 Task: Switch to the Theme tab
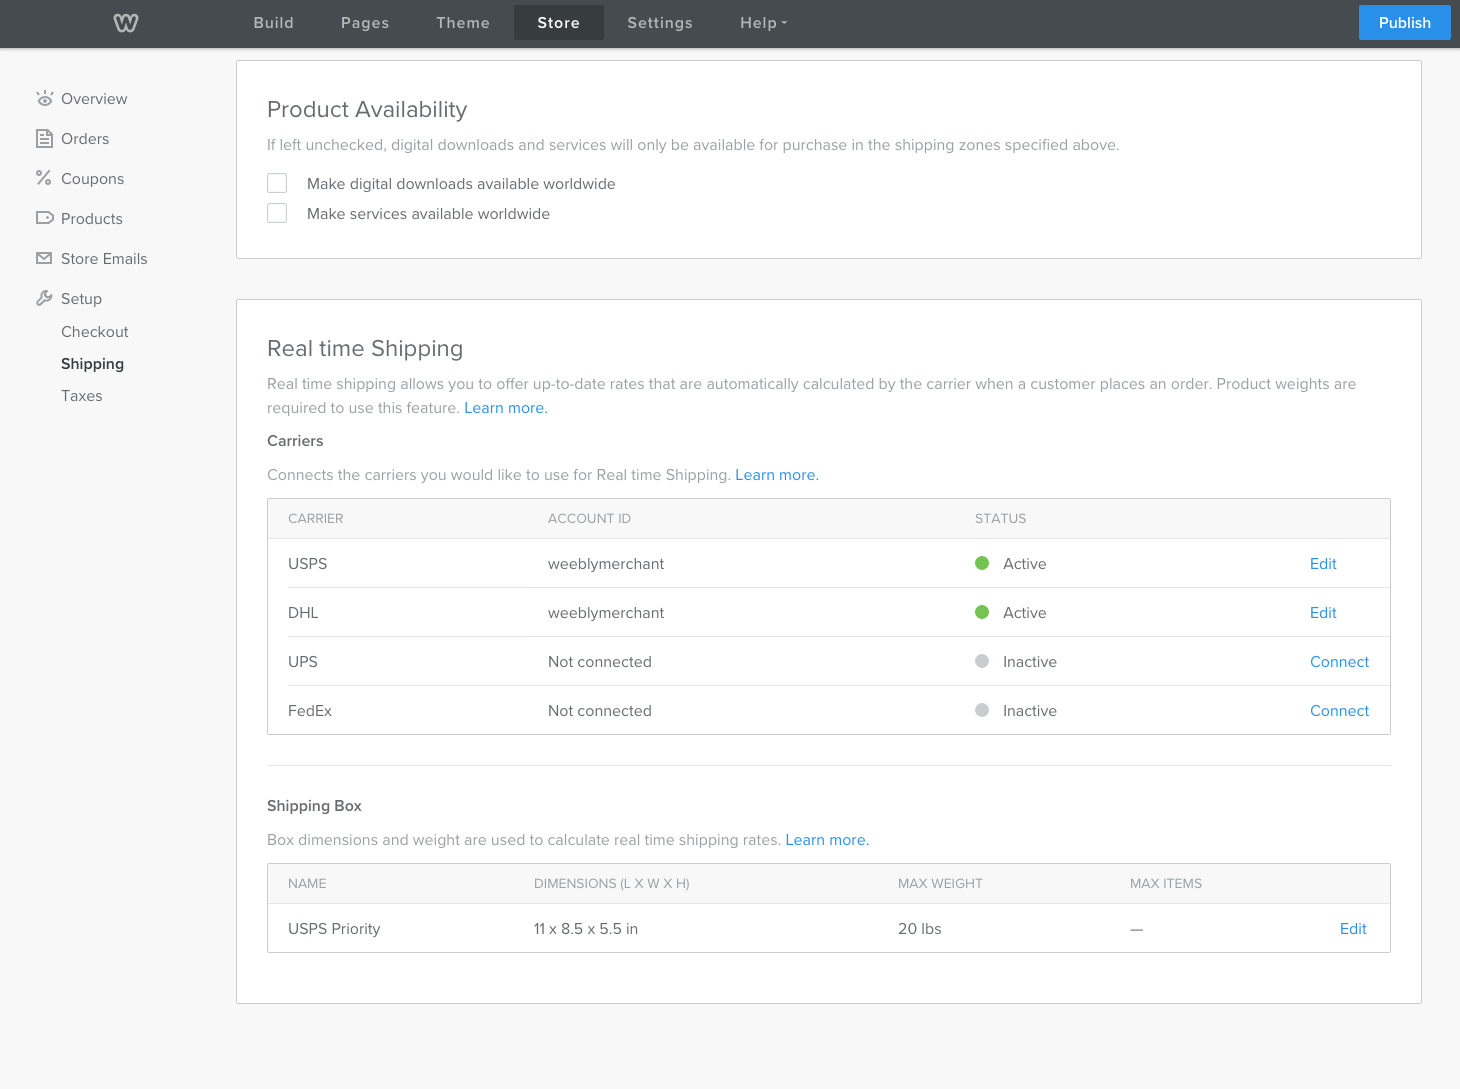463,23
